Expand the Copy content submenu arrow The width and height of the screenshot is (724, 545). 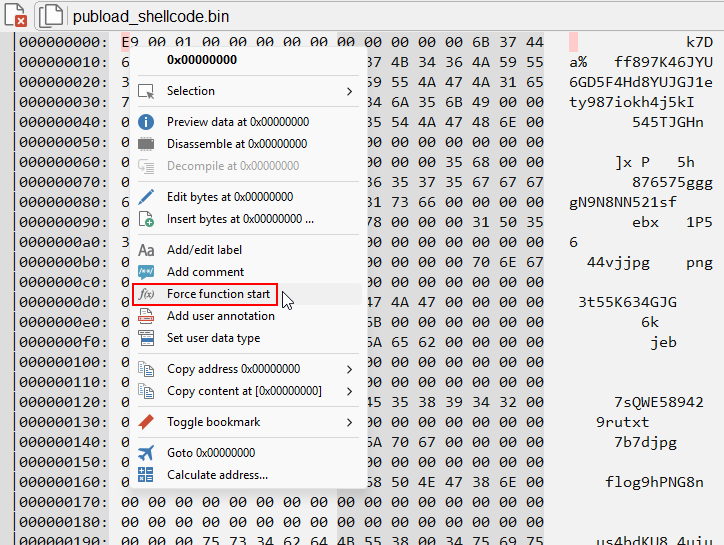(349, 391)
